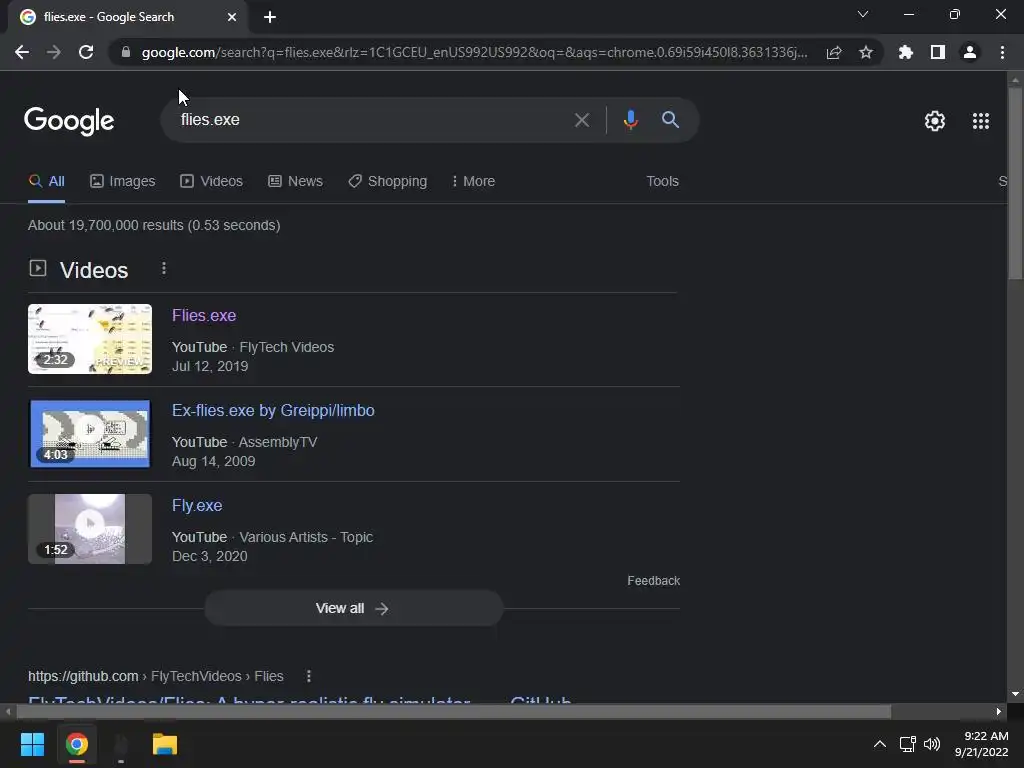Close the flies.exe Google Search tab
The image size is (1024, 768).
click(x=232, y=17)
